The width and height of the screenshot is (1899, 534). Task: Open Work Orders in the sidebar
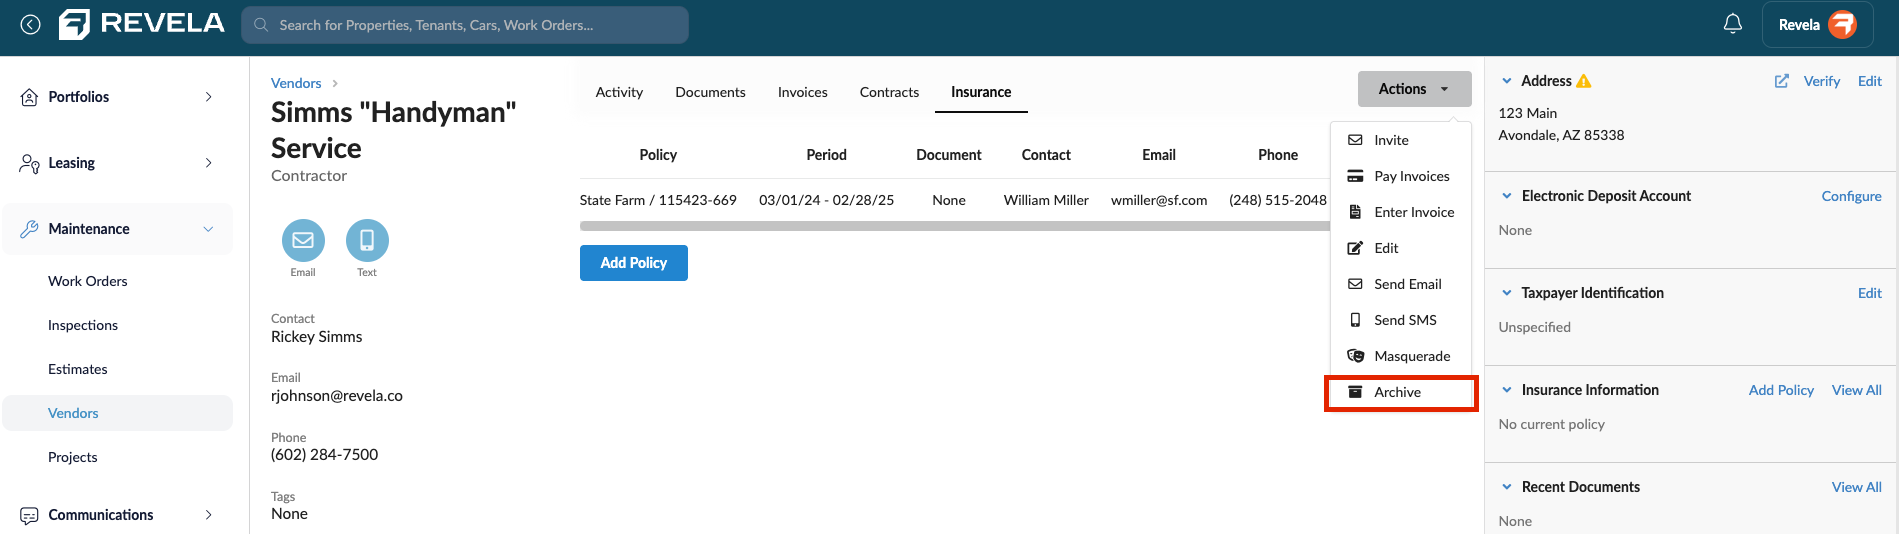[x=88, y=281]
